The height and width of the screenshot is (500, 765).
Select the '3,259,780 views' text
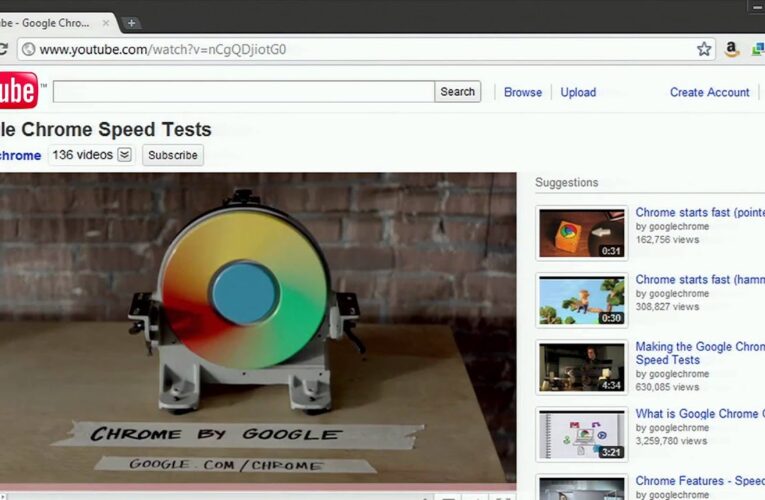(x=671, y=440)
